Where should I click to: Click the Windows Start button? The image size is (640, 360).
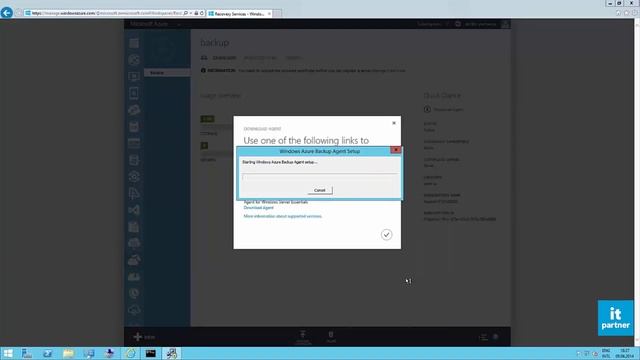pos(7,353)
